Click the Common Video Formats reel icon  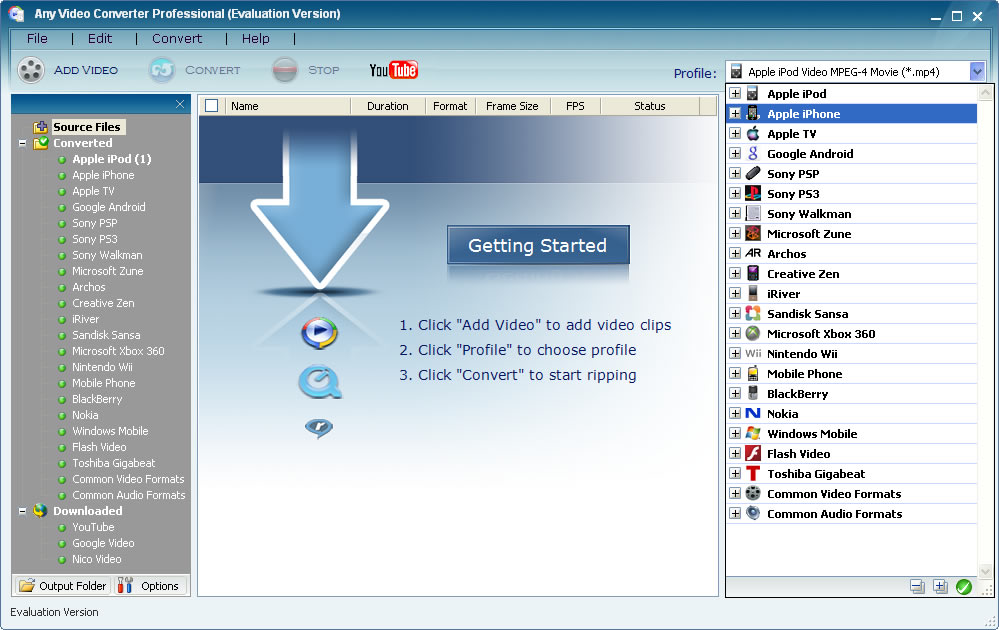[x=753, y=493]
